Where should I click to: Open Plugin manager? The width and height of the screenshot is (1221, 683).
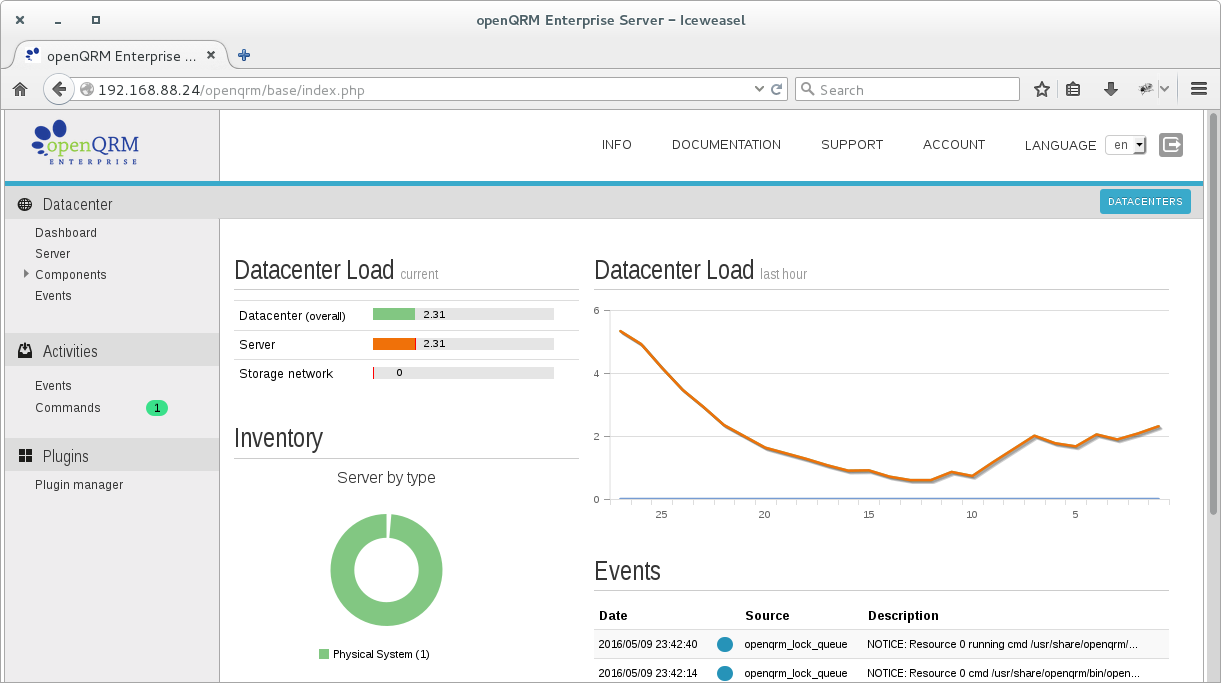point(79,485)
